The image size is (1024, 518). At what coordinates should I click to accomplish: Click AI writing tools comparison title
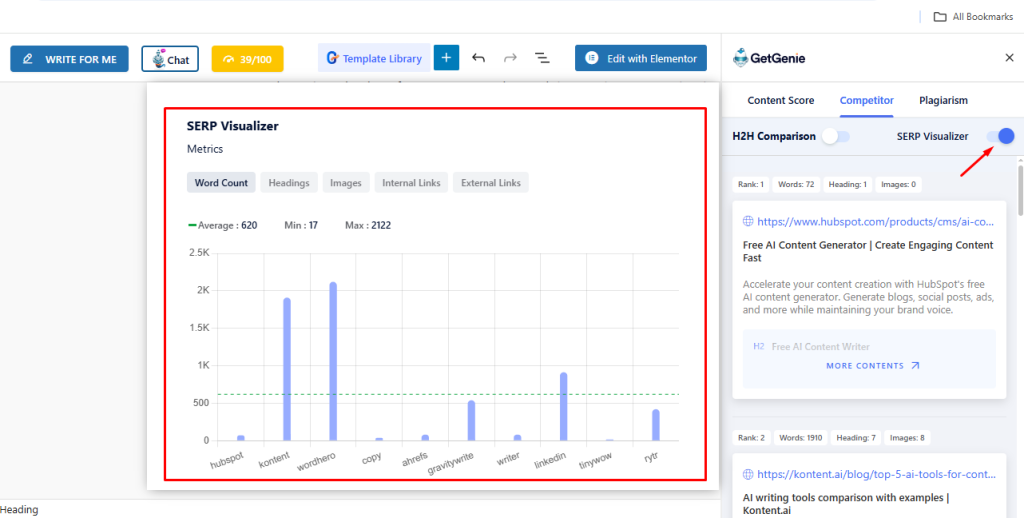click(846, 504)
